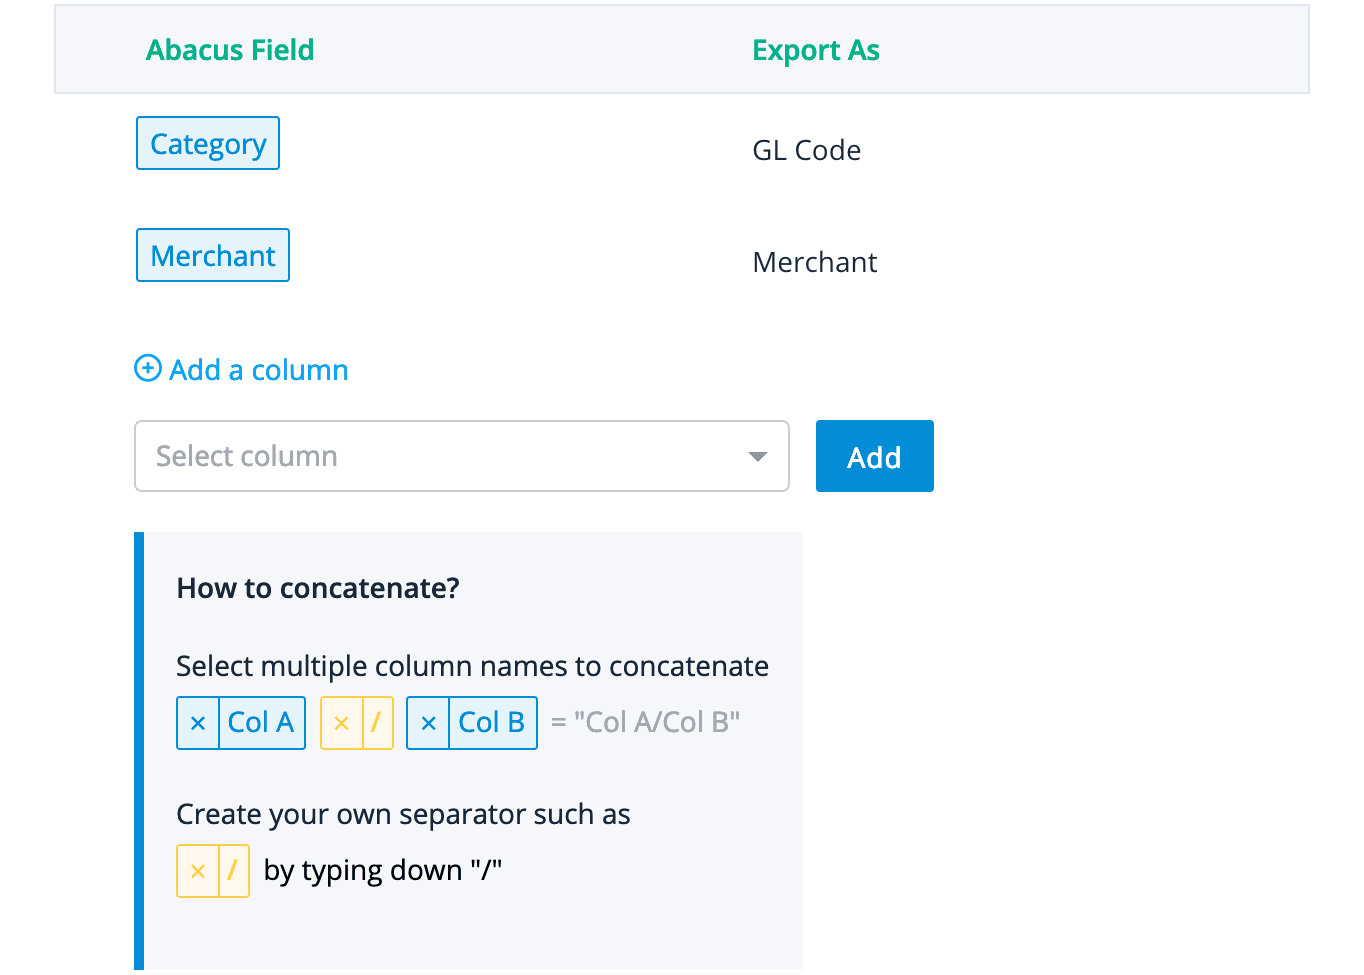
Task: Click the slash chip next to 'by typing down'
Action: [232, 871]
